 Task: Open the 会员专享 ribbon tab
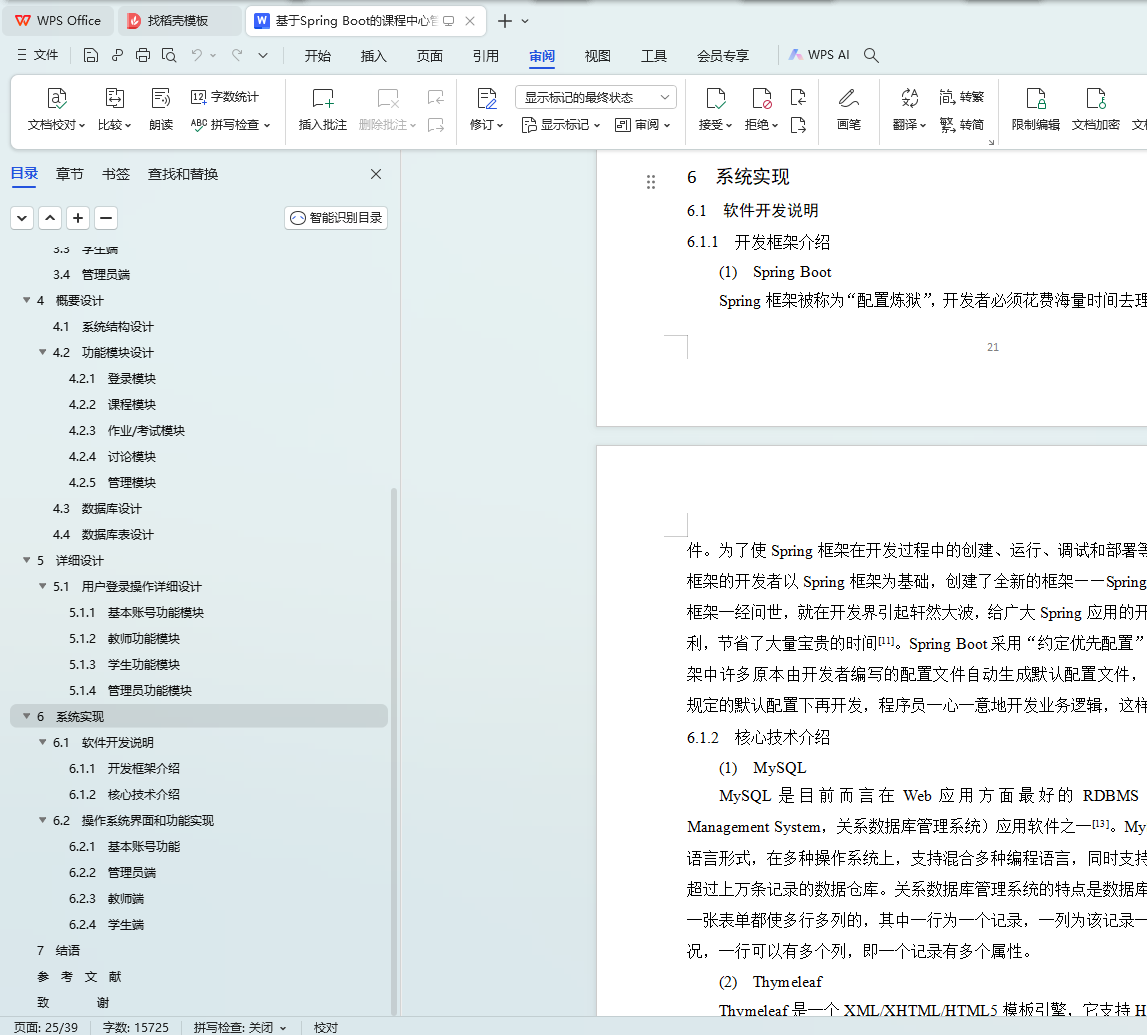(x=723, y=56)
